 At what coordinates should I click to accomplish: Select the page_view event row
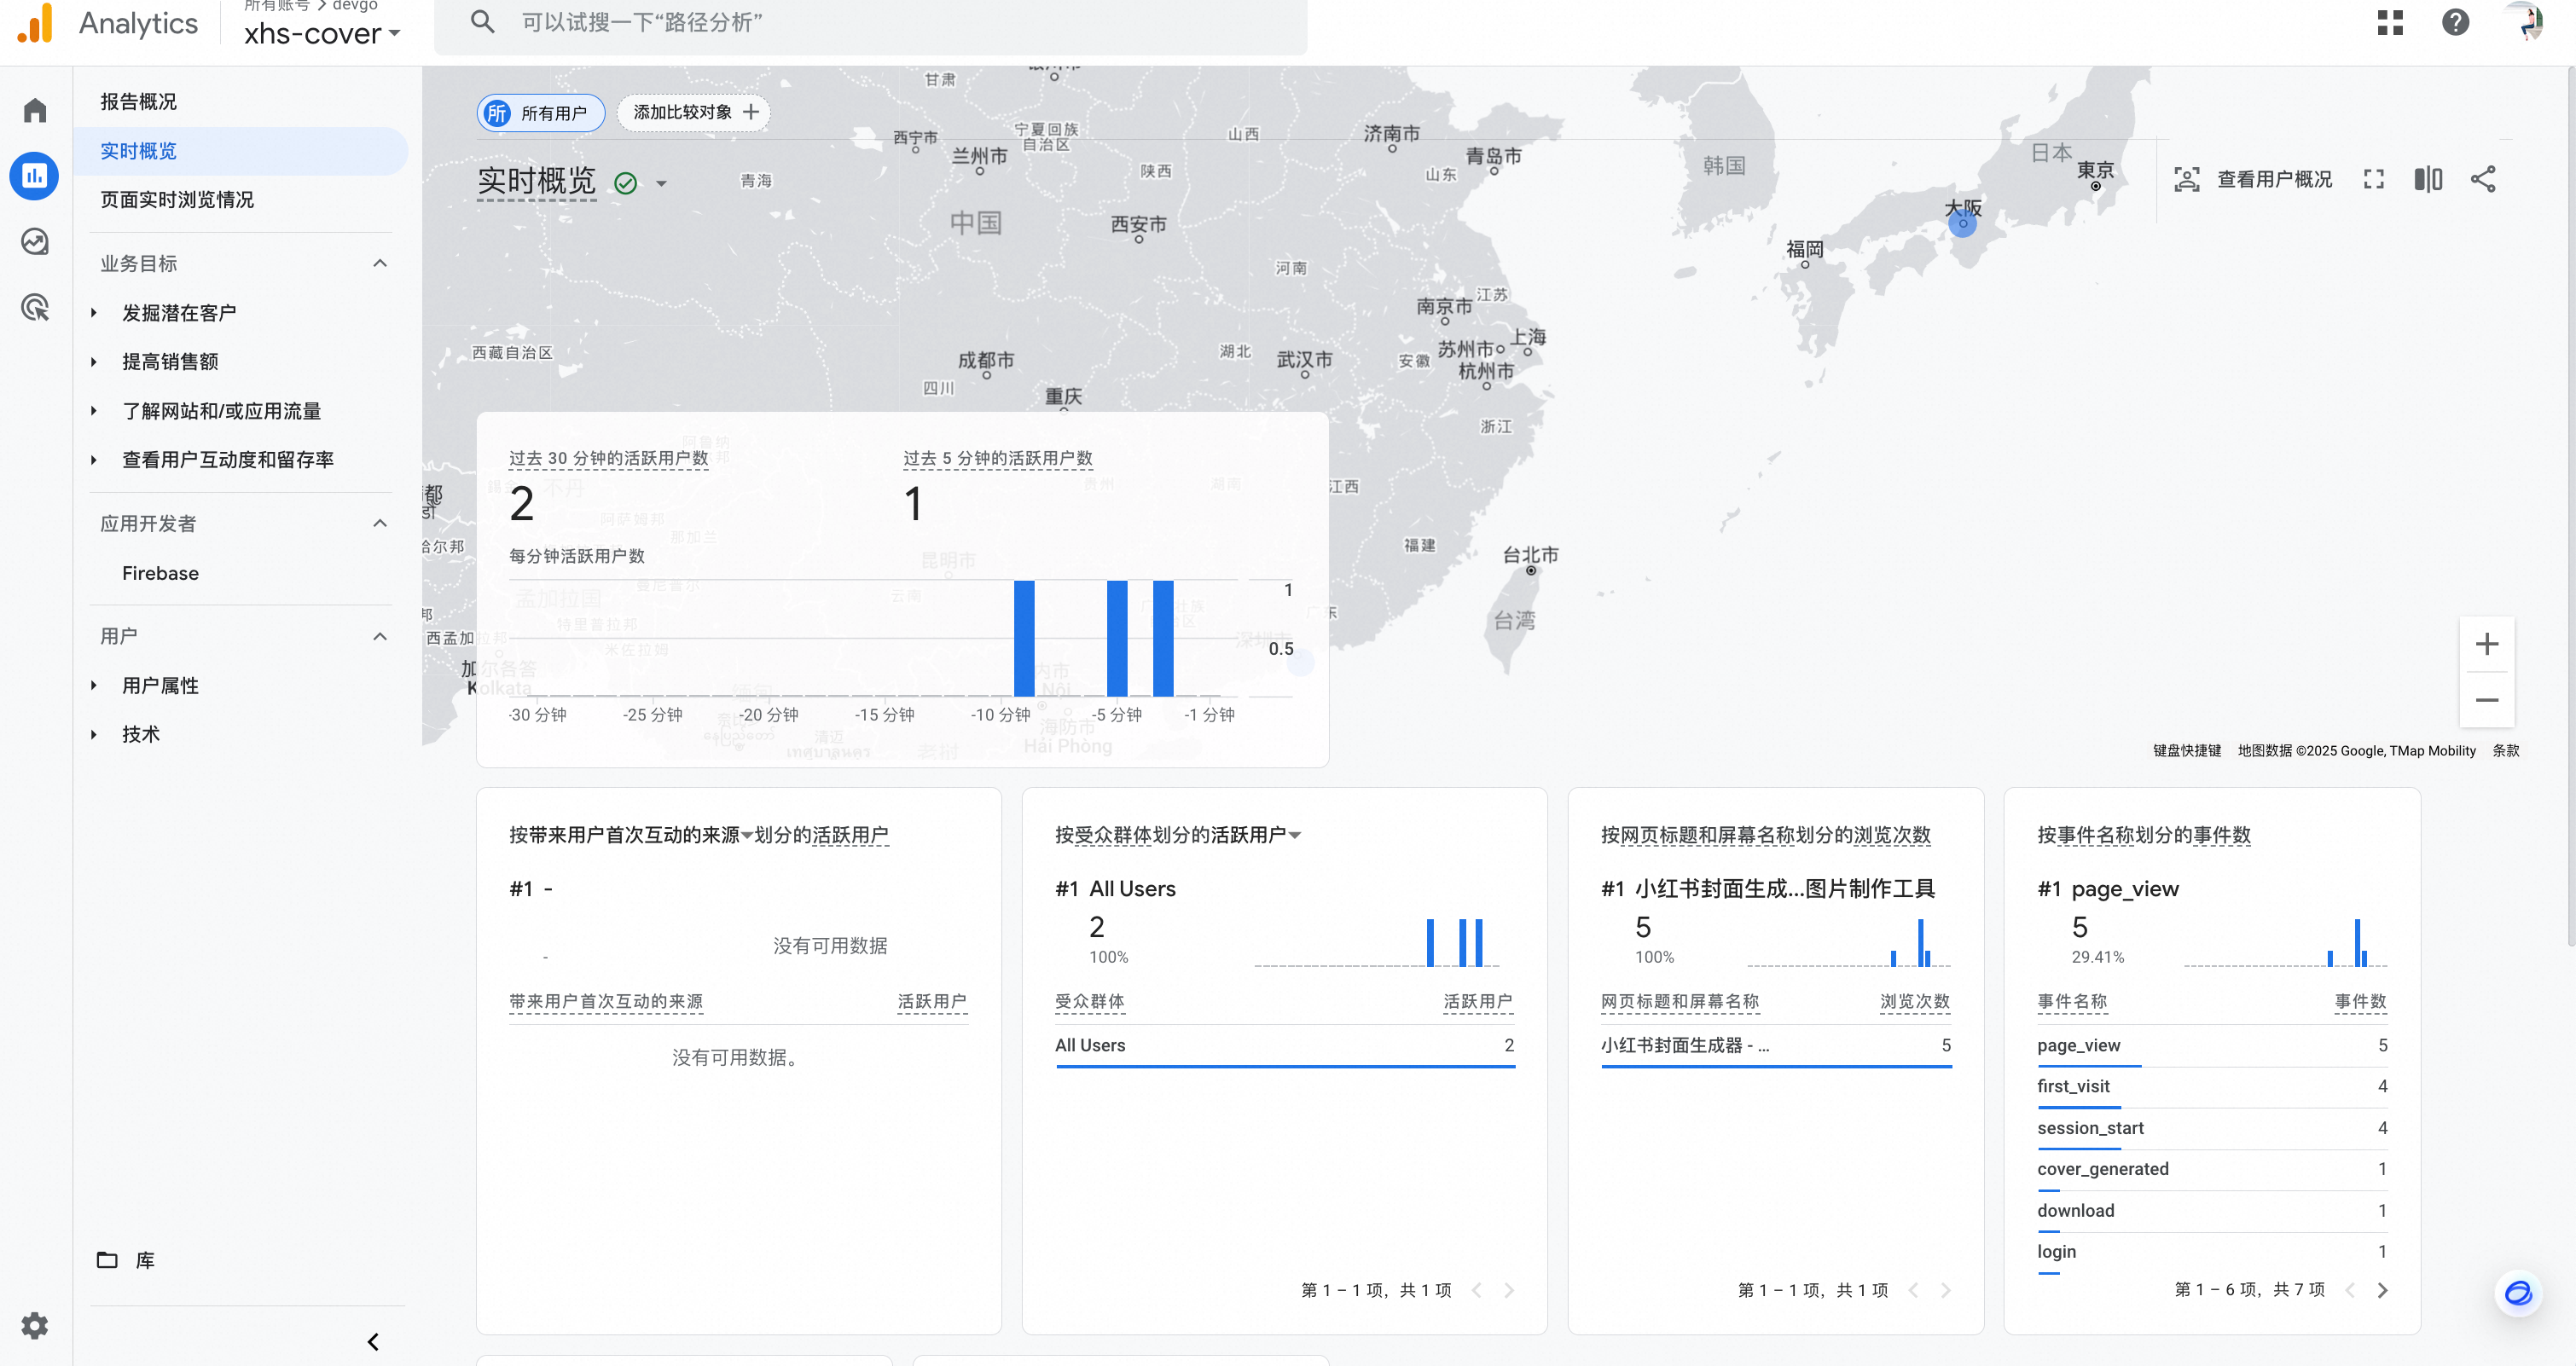[2212, 1045]
